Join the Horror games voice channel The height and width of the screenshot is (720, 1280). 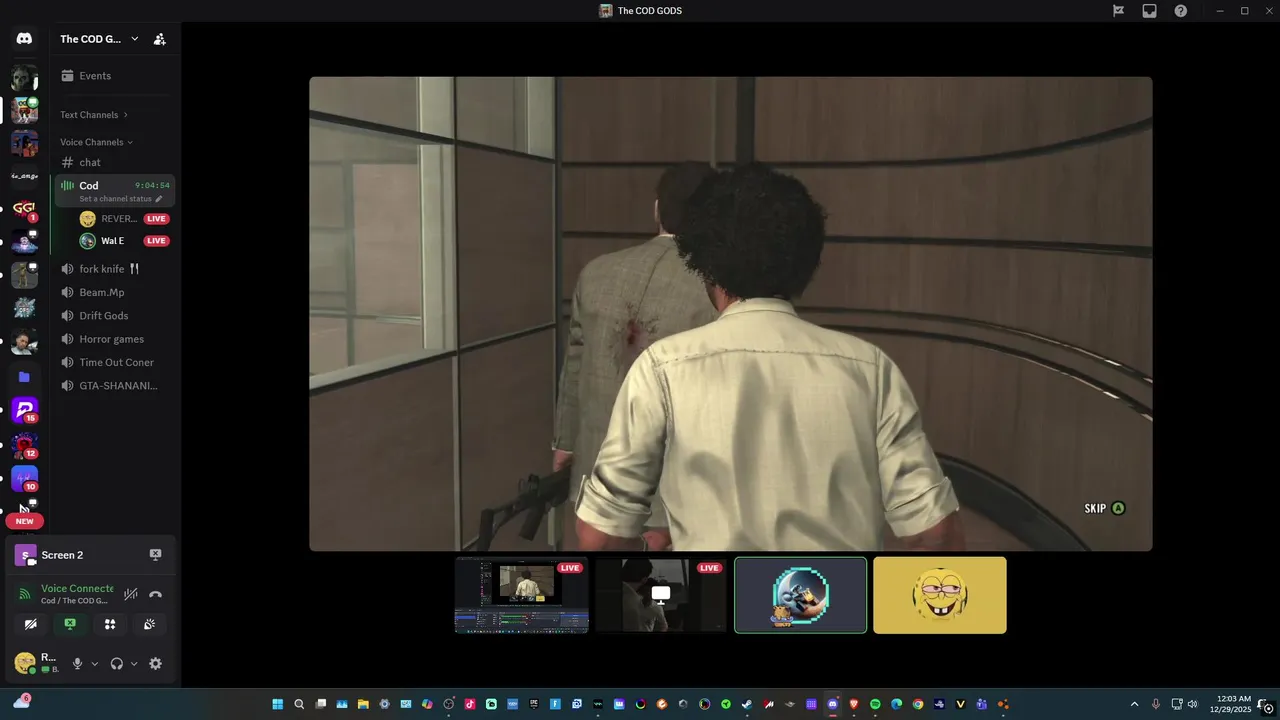coord(114,339)
